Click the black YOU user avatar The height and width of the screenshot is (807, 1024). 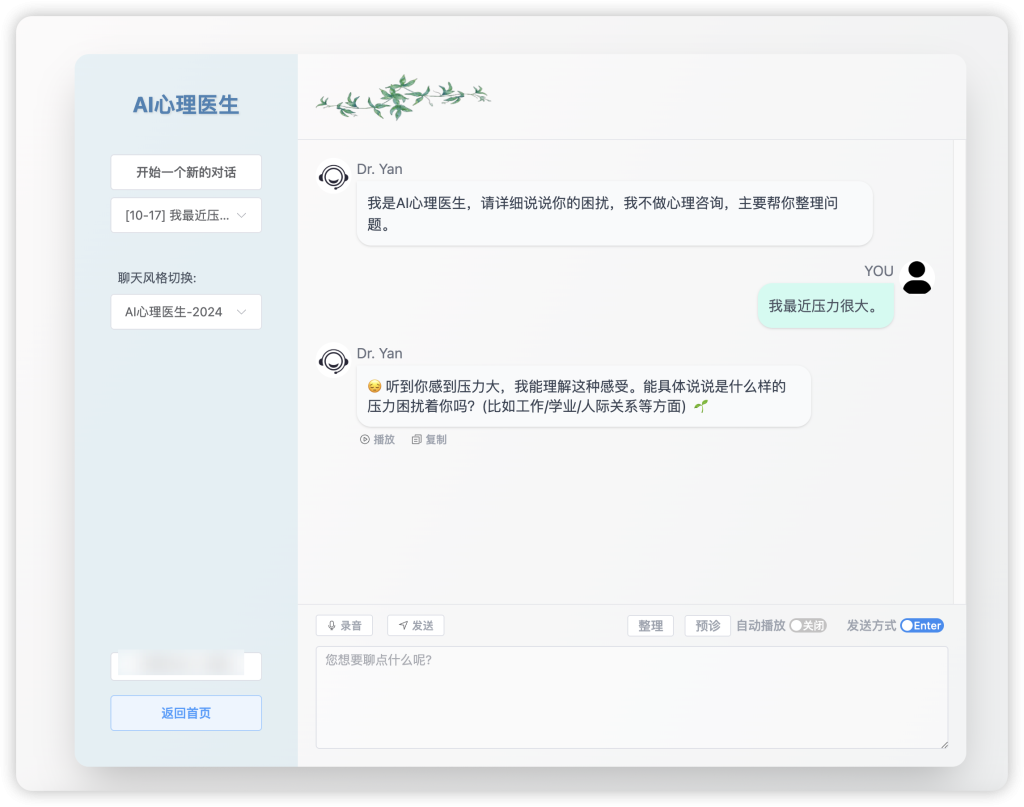(x=916, y=277)
